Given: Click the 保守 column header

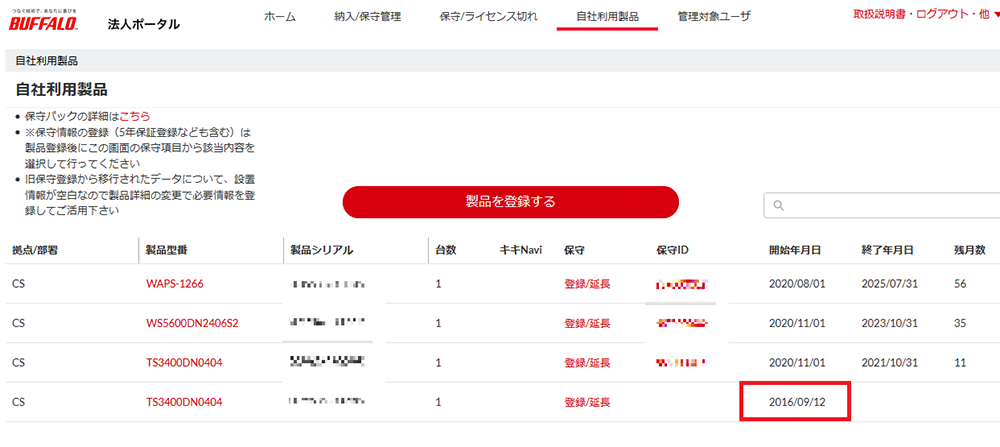Looking at the screenshot, I should coord(575,250).
